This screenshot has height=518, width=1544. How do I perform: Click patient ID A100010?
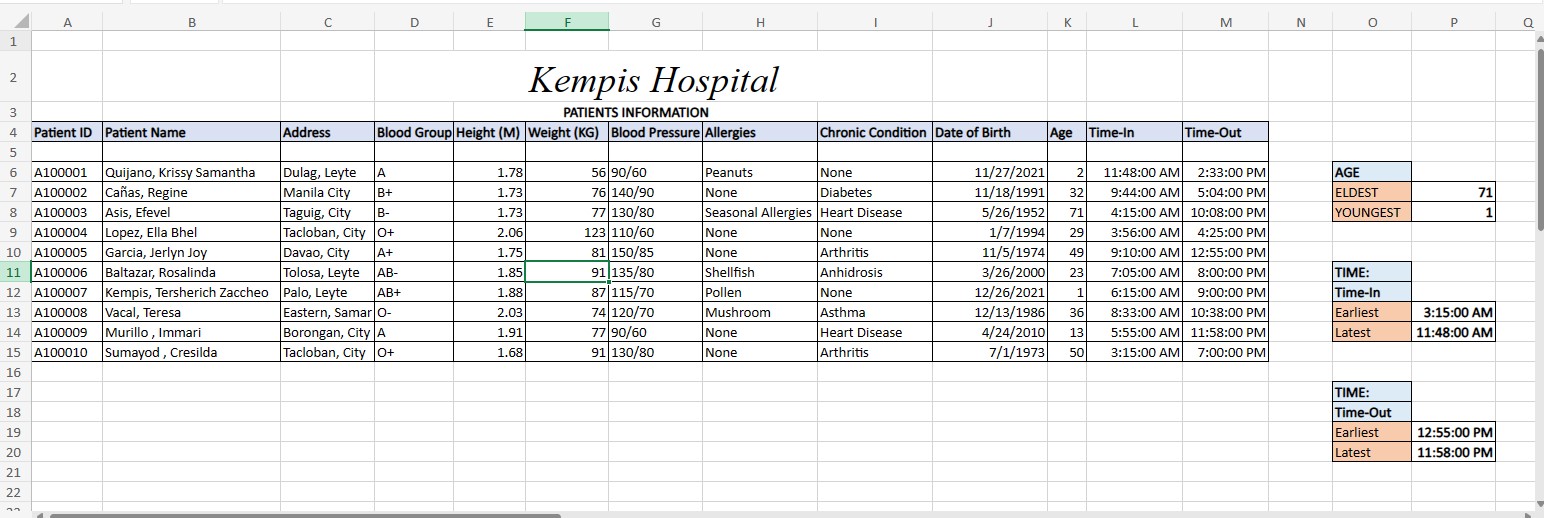coord(67,352)
